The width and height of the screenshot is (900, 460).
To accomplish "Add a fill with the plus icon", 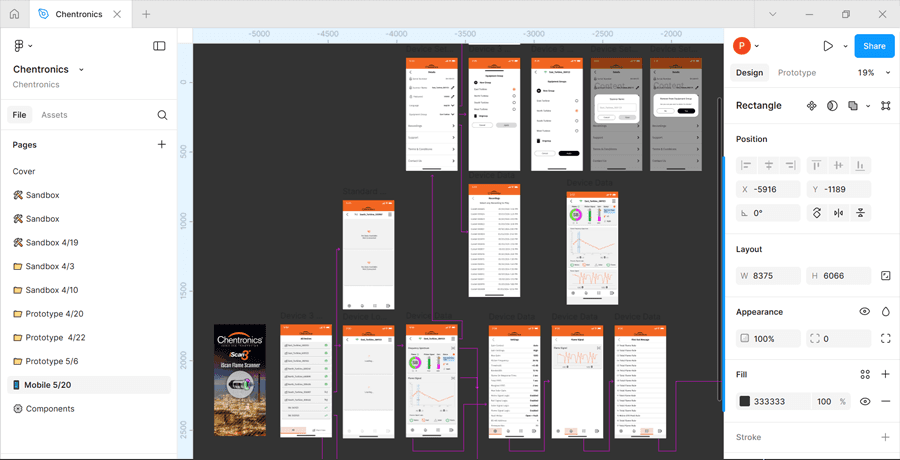I will coord(885,374).
